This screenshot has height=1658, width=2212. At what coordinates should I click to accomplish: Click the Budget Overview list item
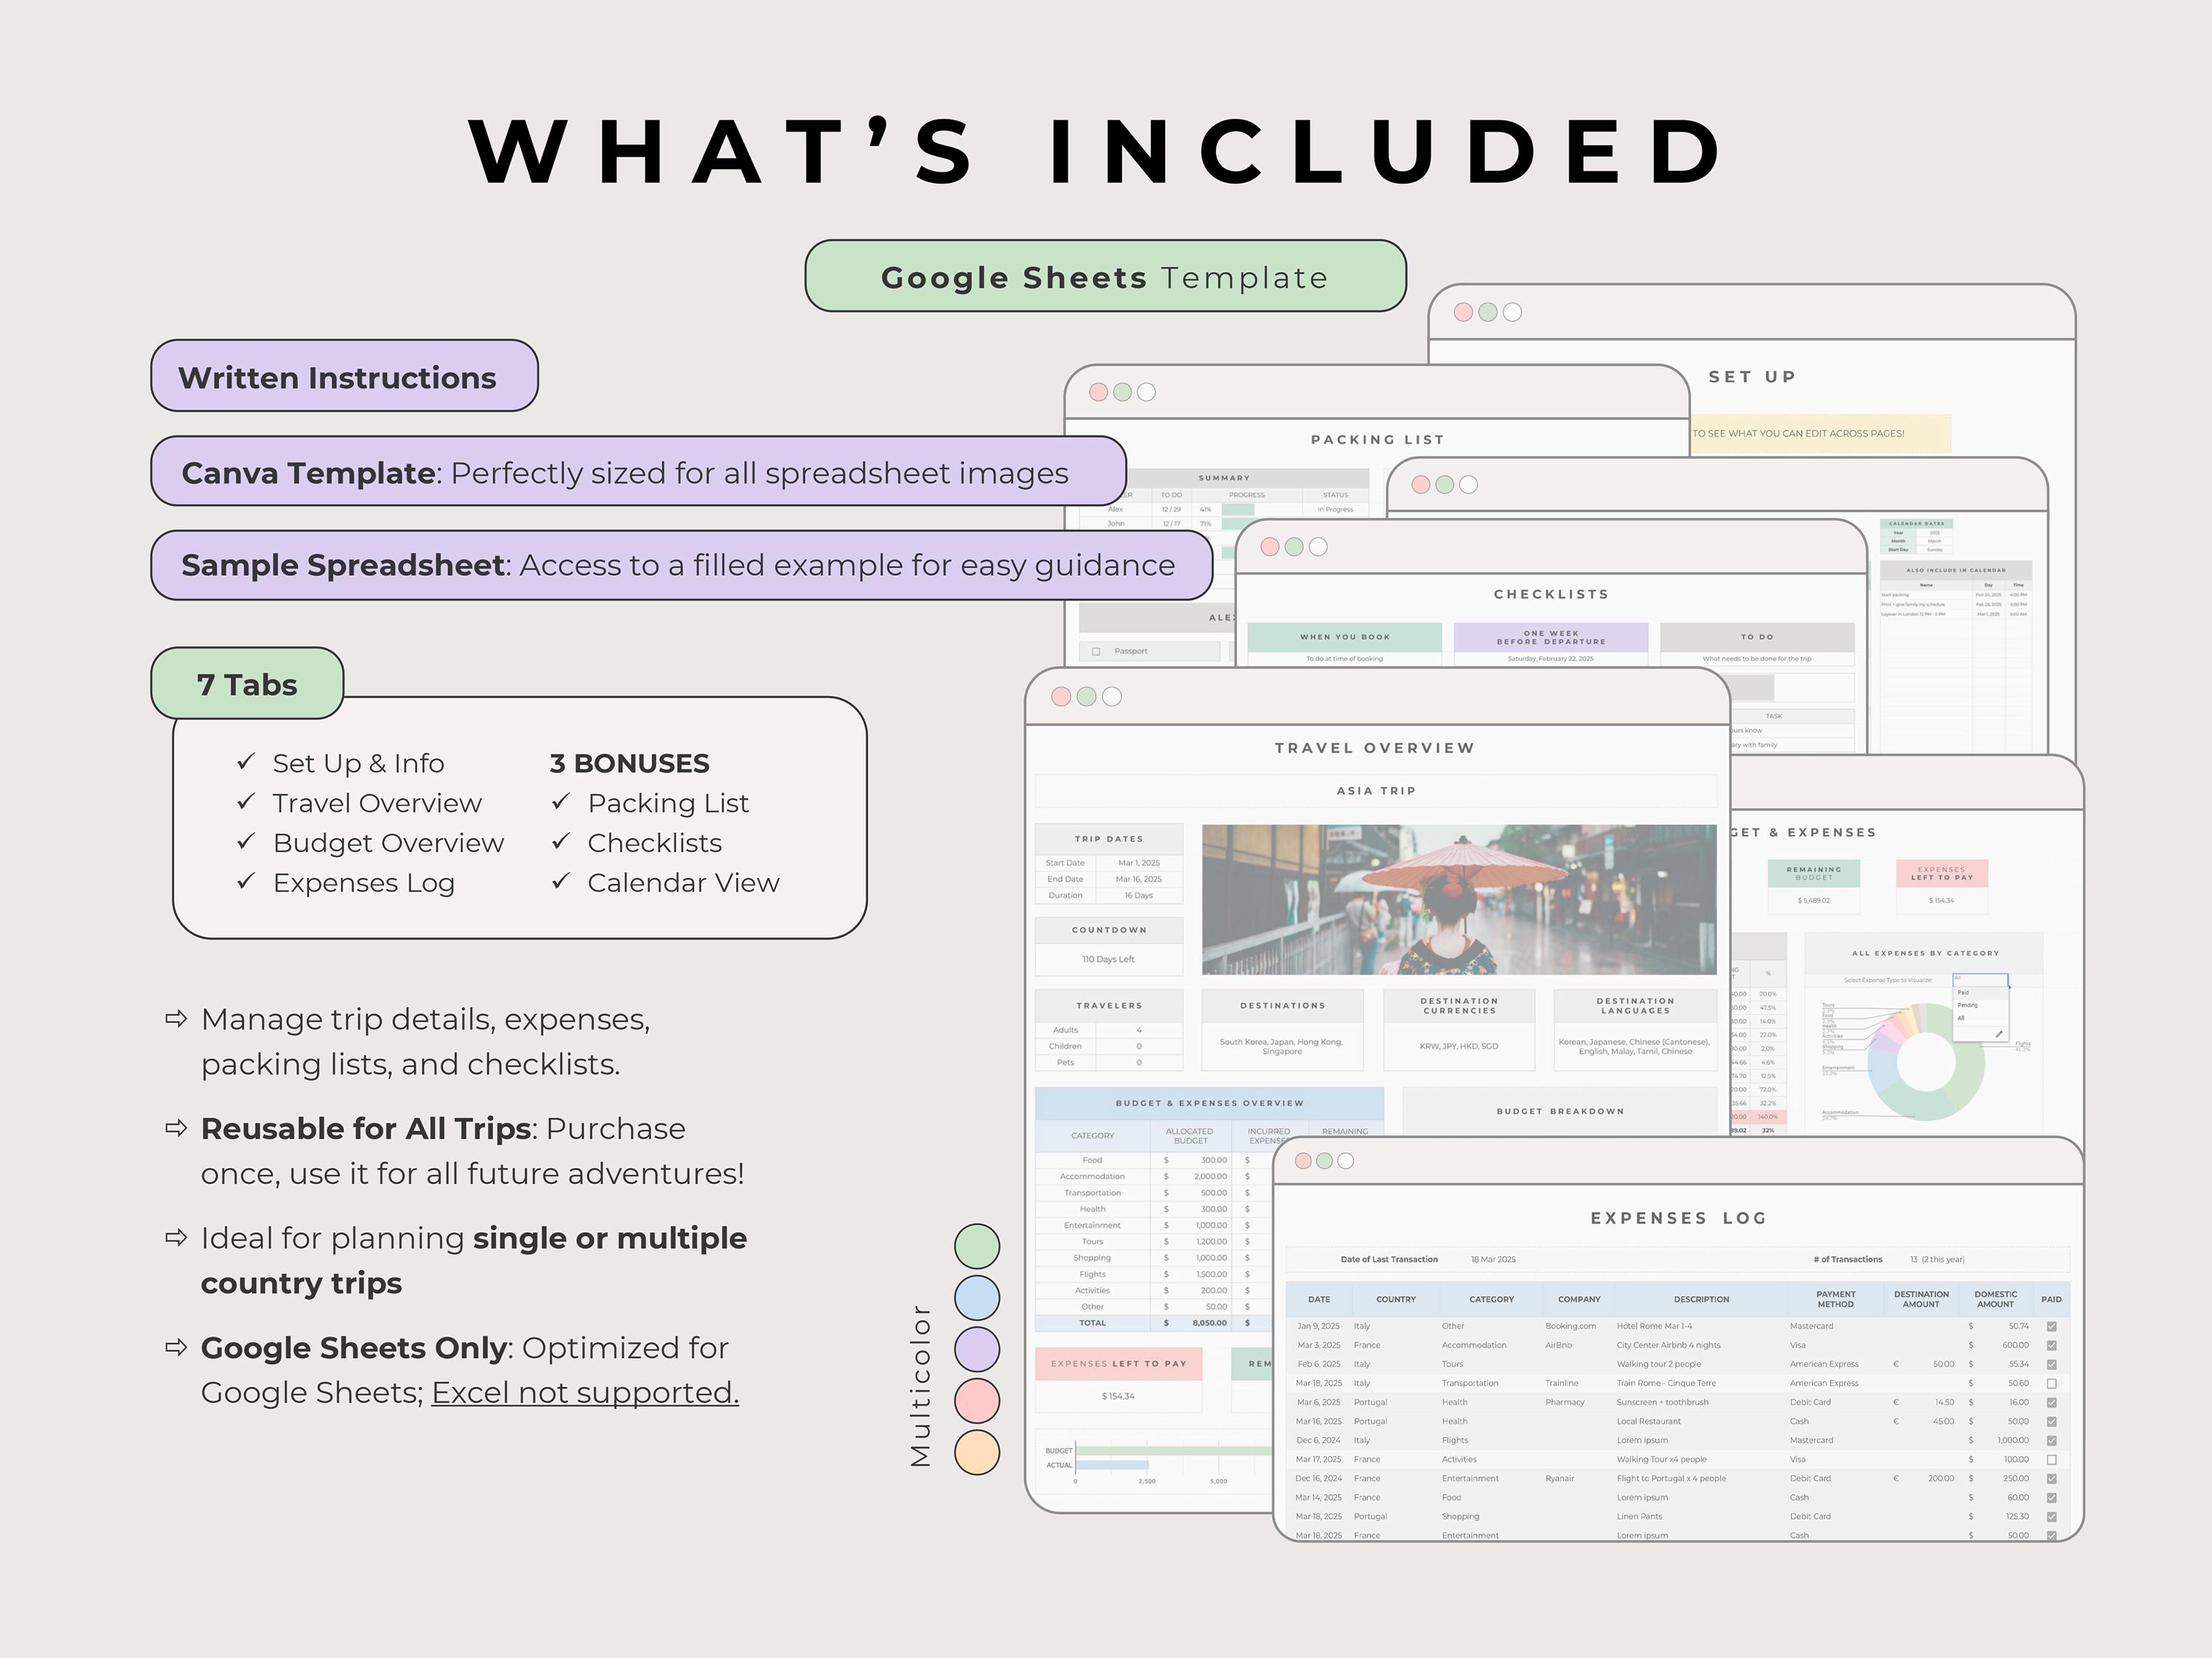pyautogui.click(x=388, y=843)
